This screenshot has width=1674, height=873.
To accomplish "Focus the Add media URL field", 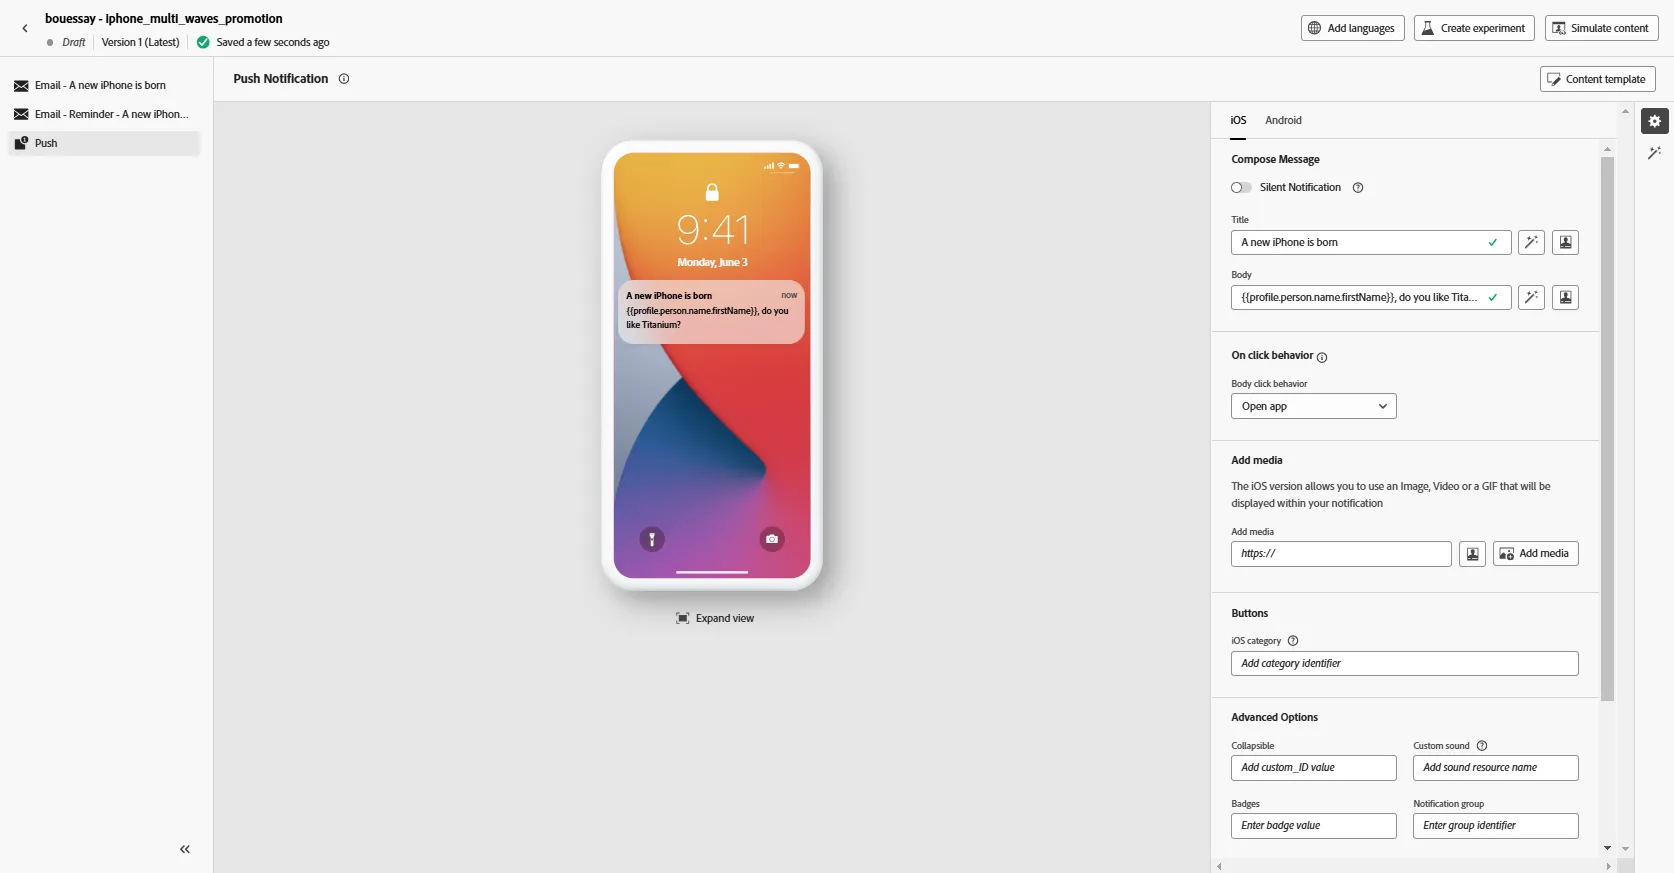I will [x=1341, y=554].
